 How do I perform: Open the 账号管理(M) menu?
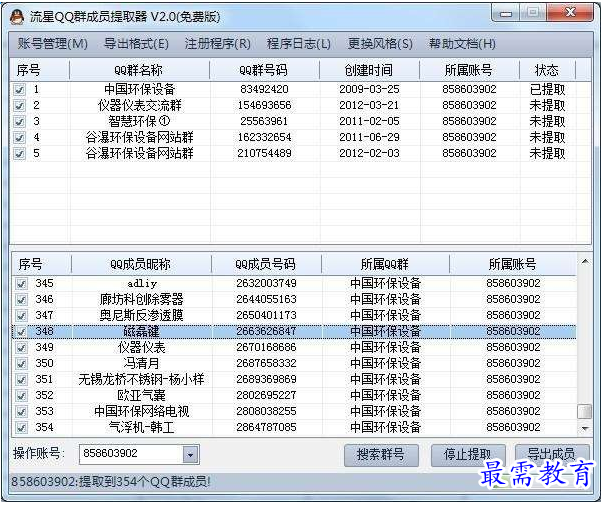(x=52, y=43)
